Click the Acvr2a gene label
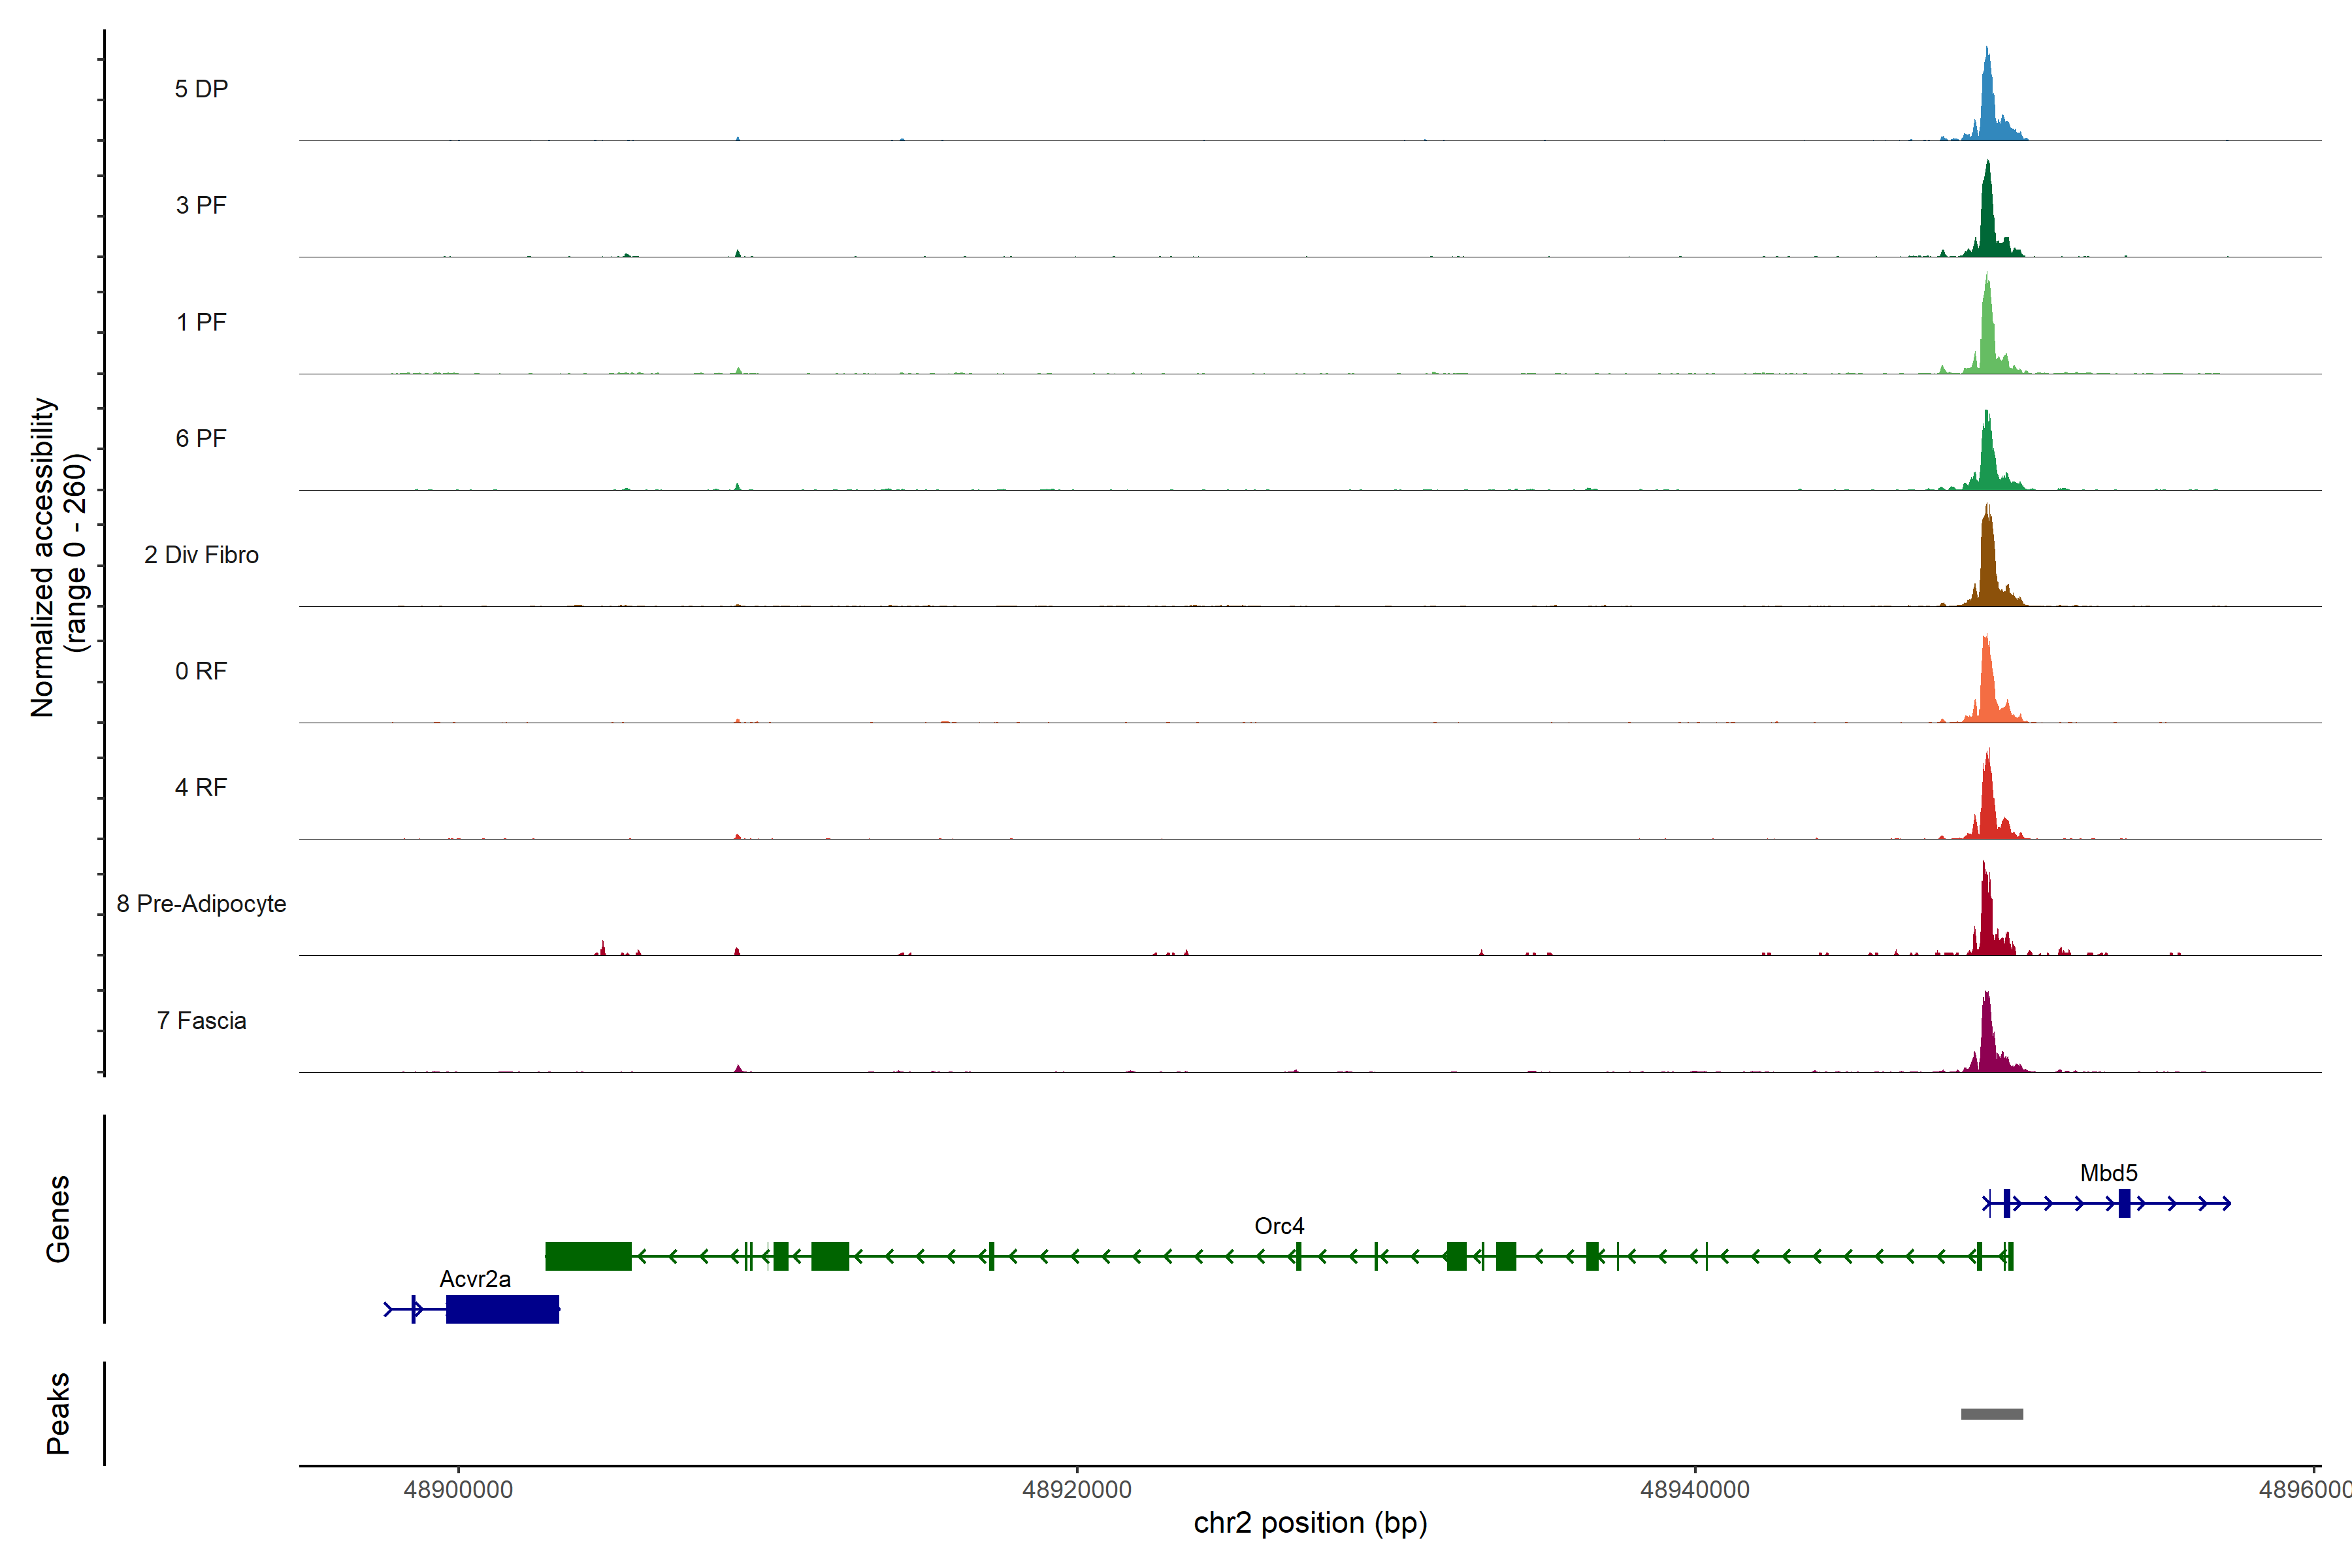 click(475, 1279)
